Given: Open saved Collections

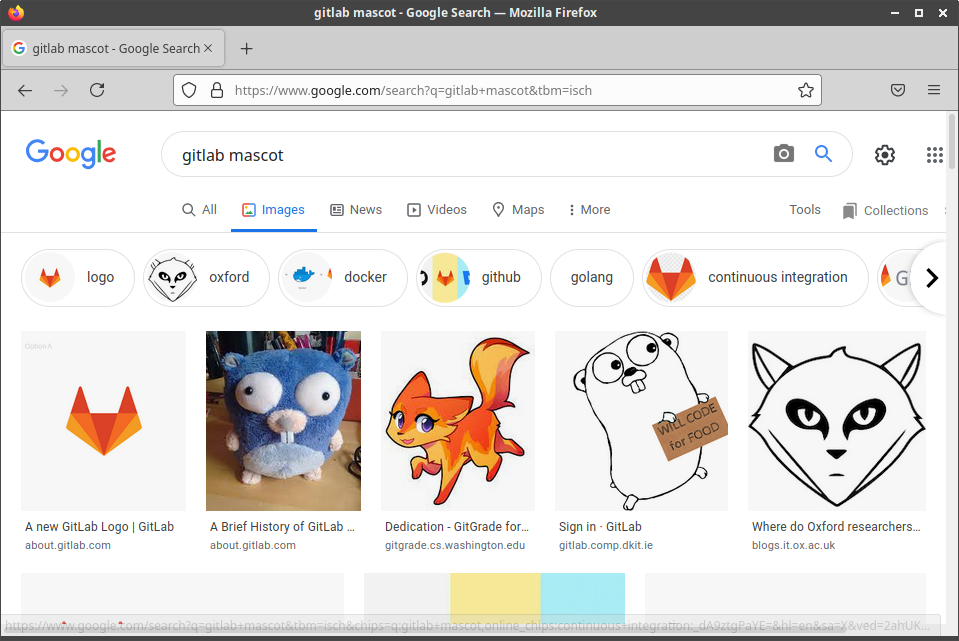Looking at the screenshot, I should coord(885,210).
